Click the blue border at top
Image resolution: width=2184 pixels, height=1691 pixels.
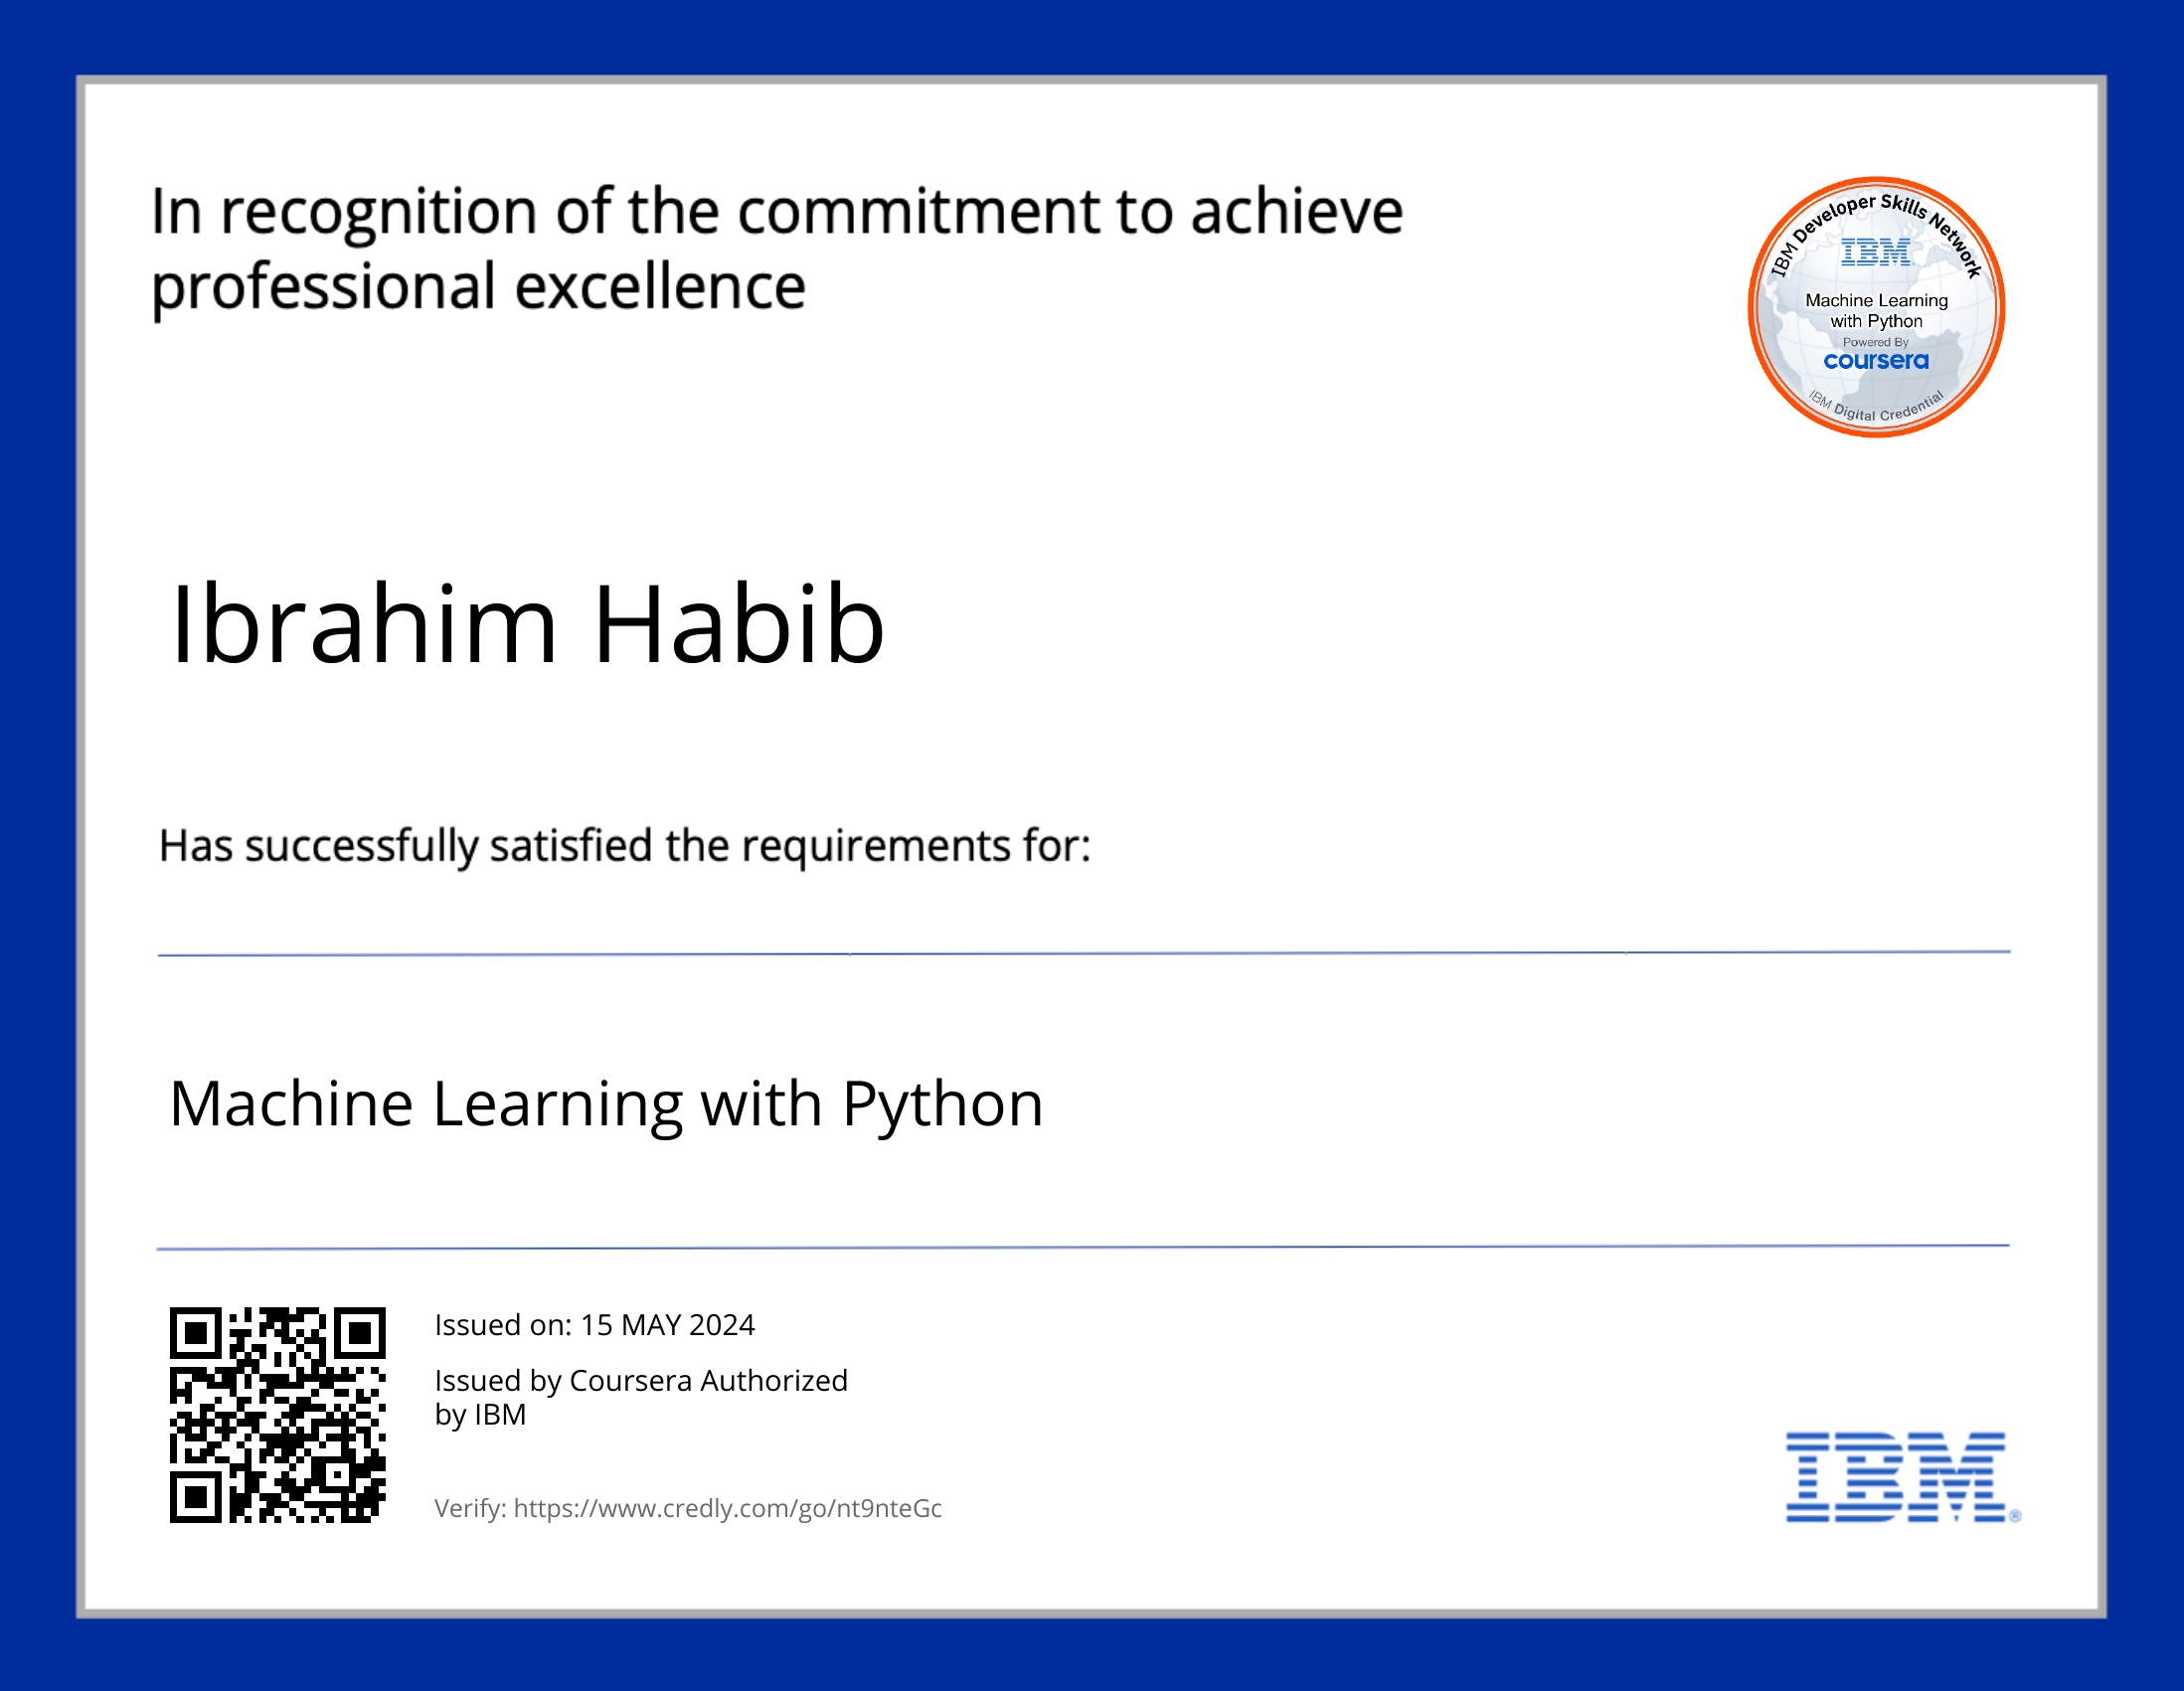[1092, 36]
